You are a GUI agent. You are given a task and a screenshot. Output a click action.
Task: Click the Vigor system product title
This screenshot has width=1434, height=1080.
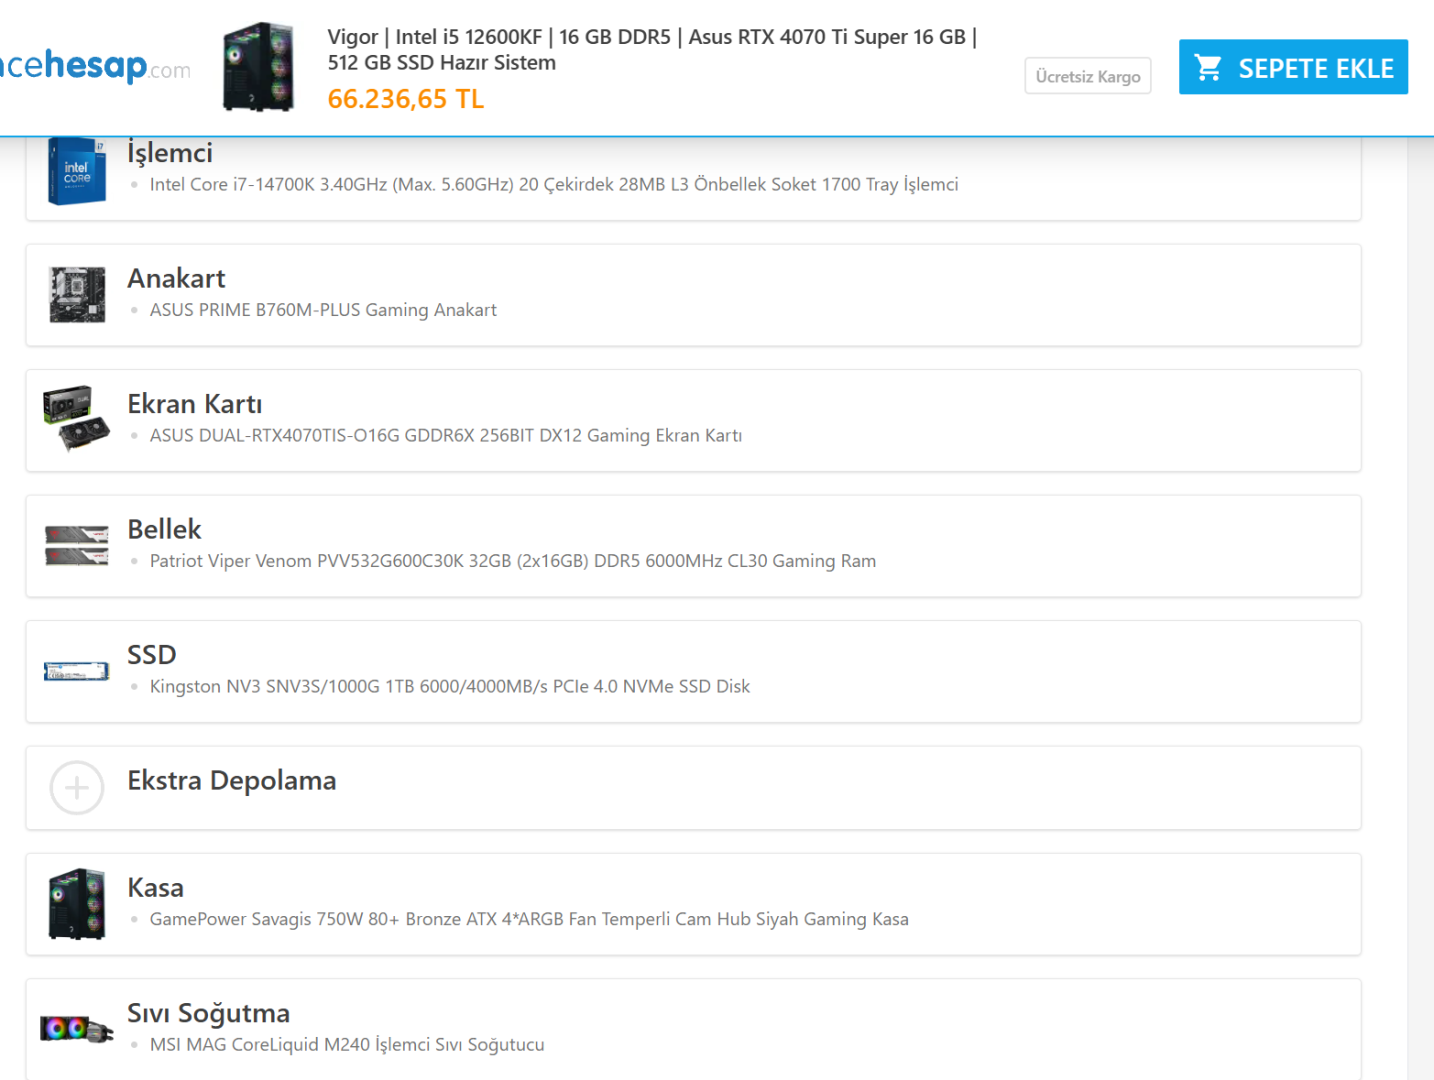coord(651,50)
